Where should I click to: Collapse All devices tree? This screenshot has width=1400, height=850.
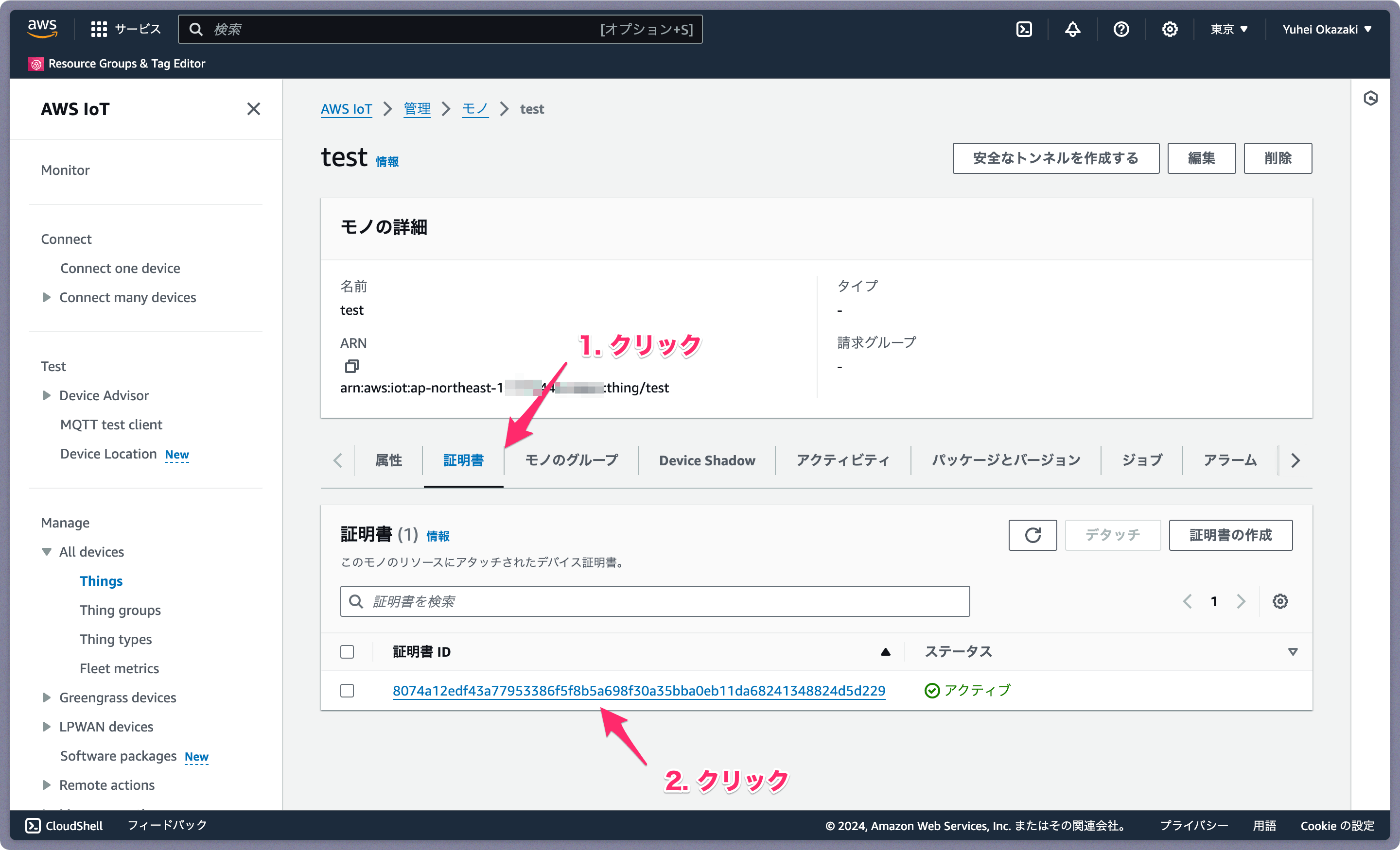[x=46, y=552]
